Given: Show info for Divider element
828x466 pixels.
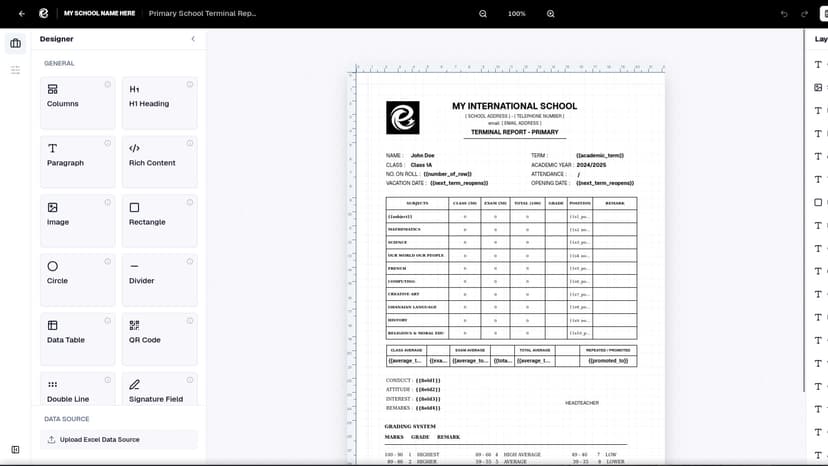Looking at the screenshot, I should (190, 262).
